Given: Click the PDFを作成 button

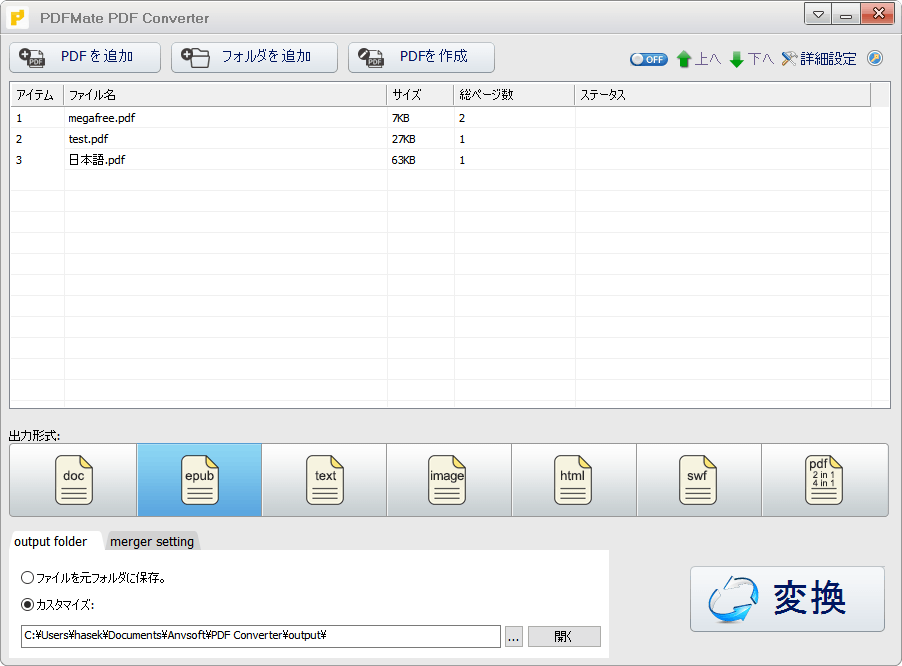Looking at the screenshot, I should click(421, 58).
